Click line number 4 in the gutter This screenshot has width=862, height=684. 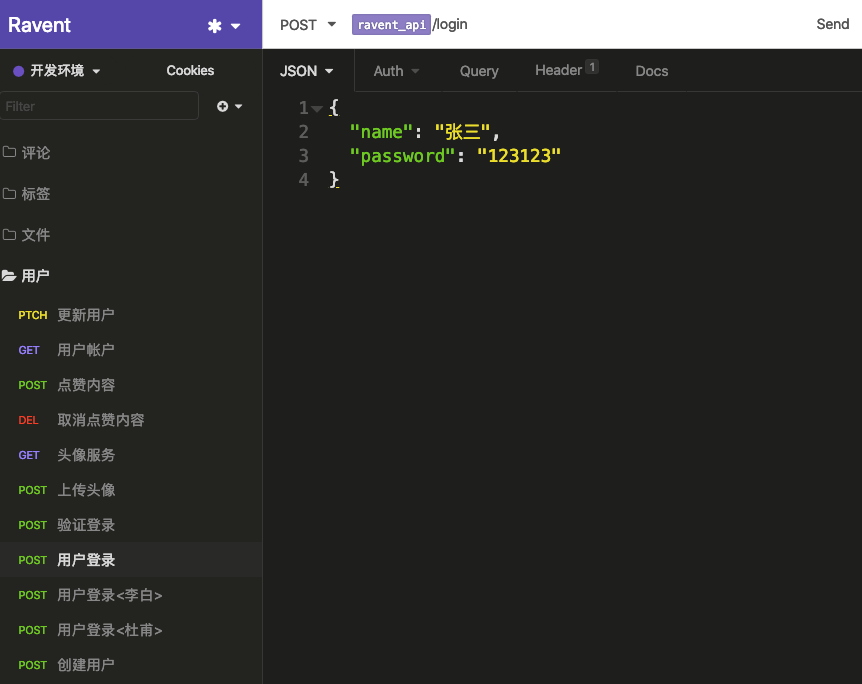(303, 180)
